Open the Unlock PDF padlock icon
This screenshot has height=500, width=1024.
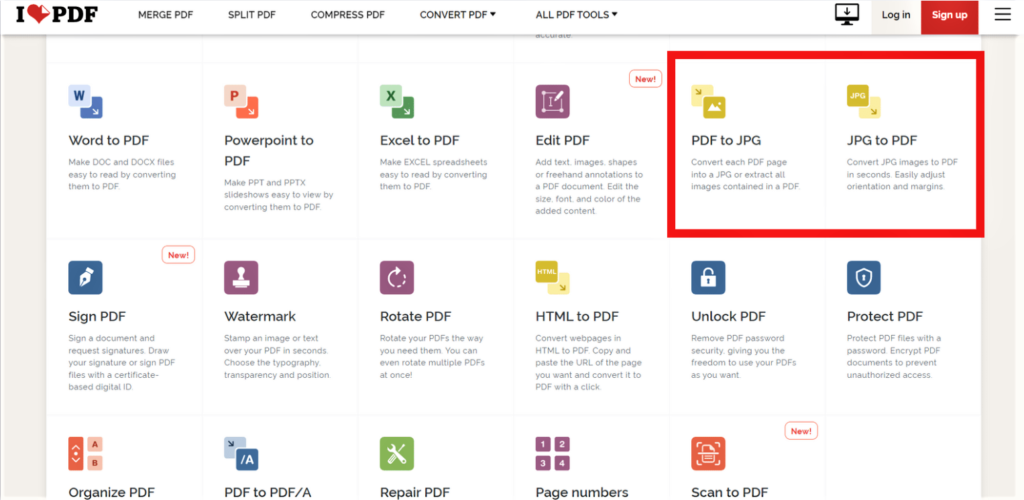point(709,277)
